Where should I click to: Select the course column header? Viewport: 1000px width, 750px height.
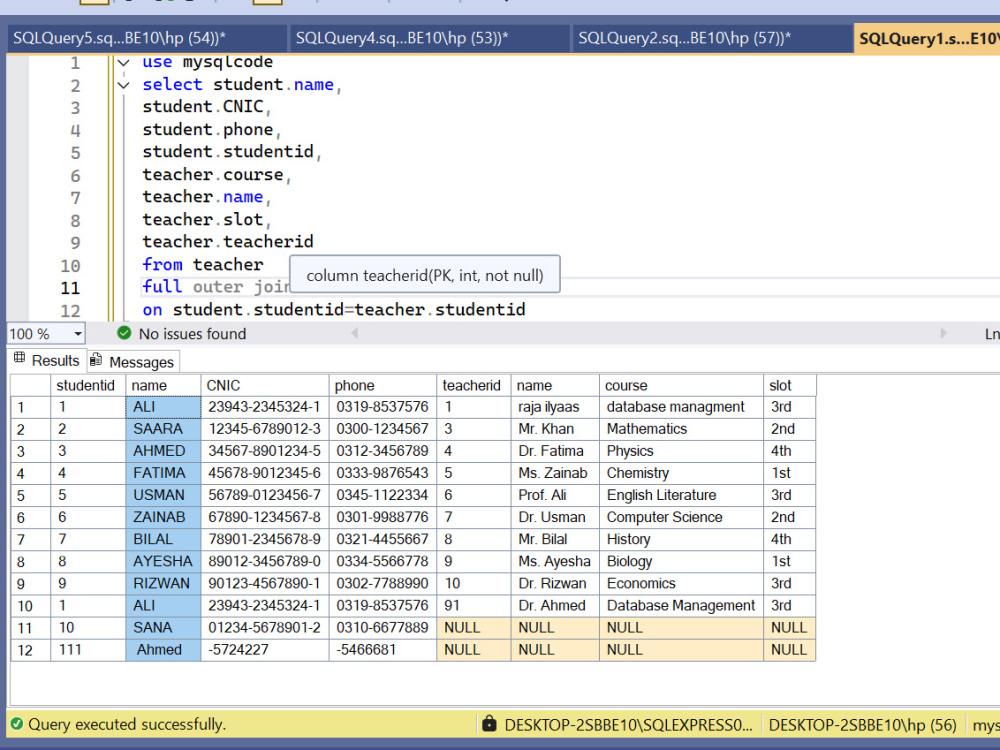[x=681, y=385]
